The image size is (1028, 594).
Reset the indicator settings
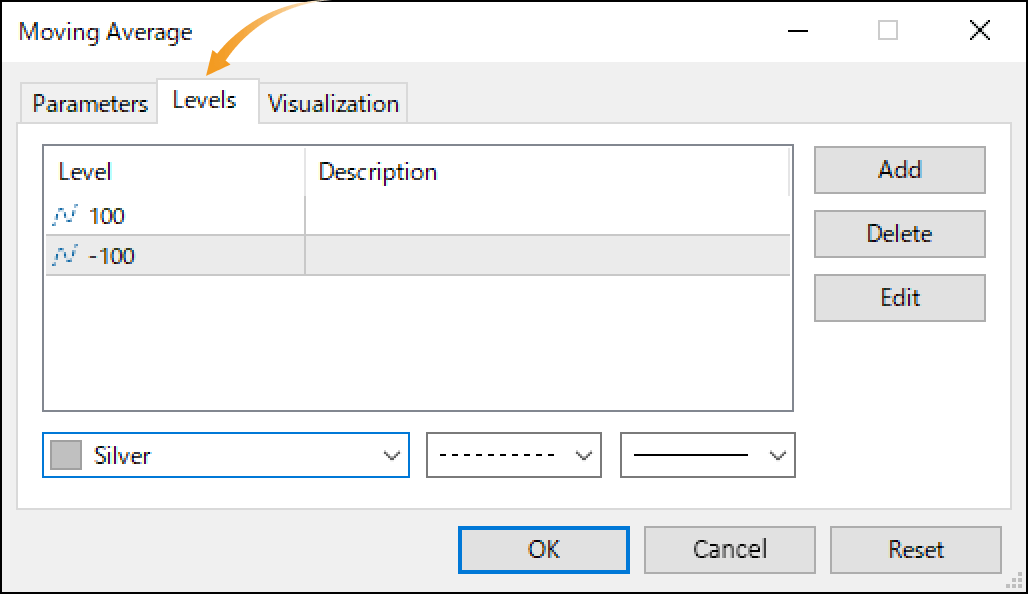(916, 549)
